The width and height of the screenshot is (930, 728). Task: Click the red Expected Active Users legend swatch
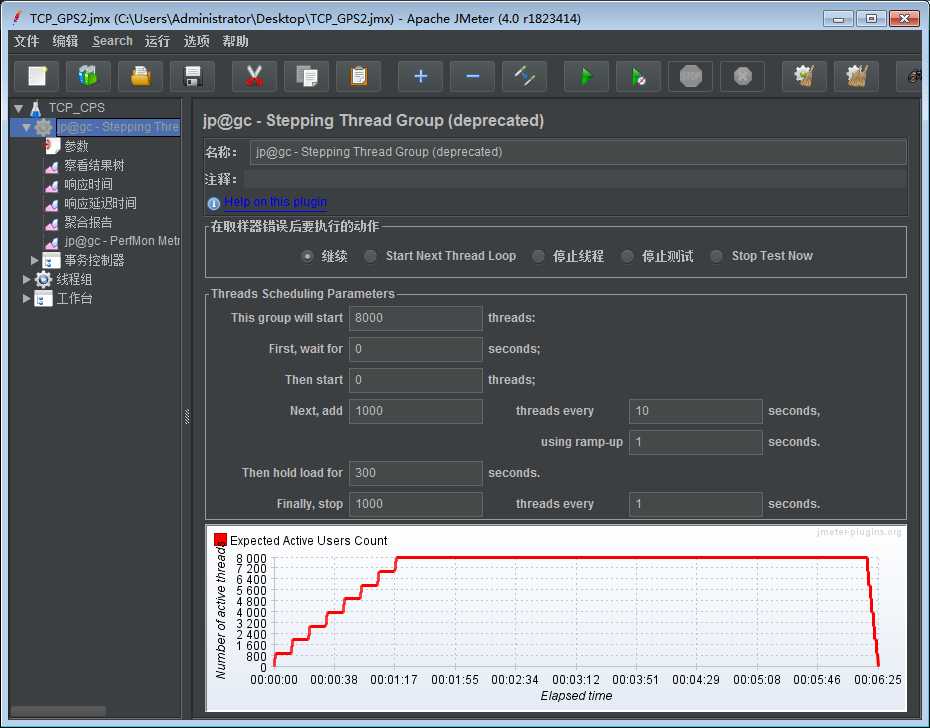(220, 539)
